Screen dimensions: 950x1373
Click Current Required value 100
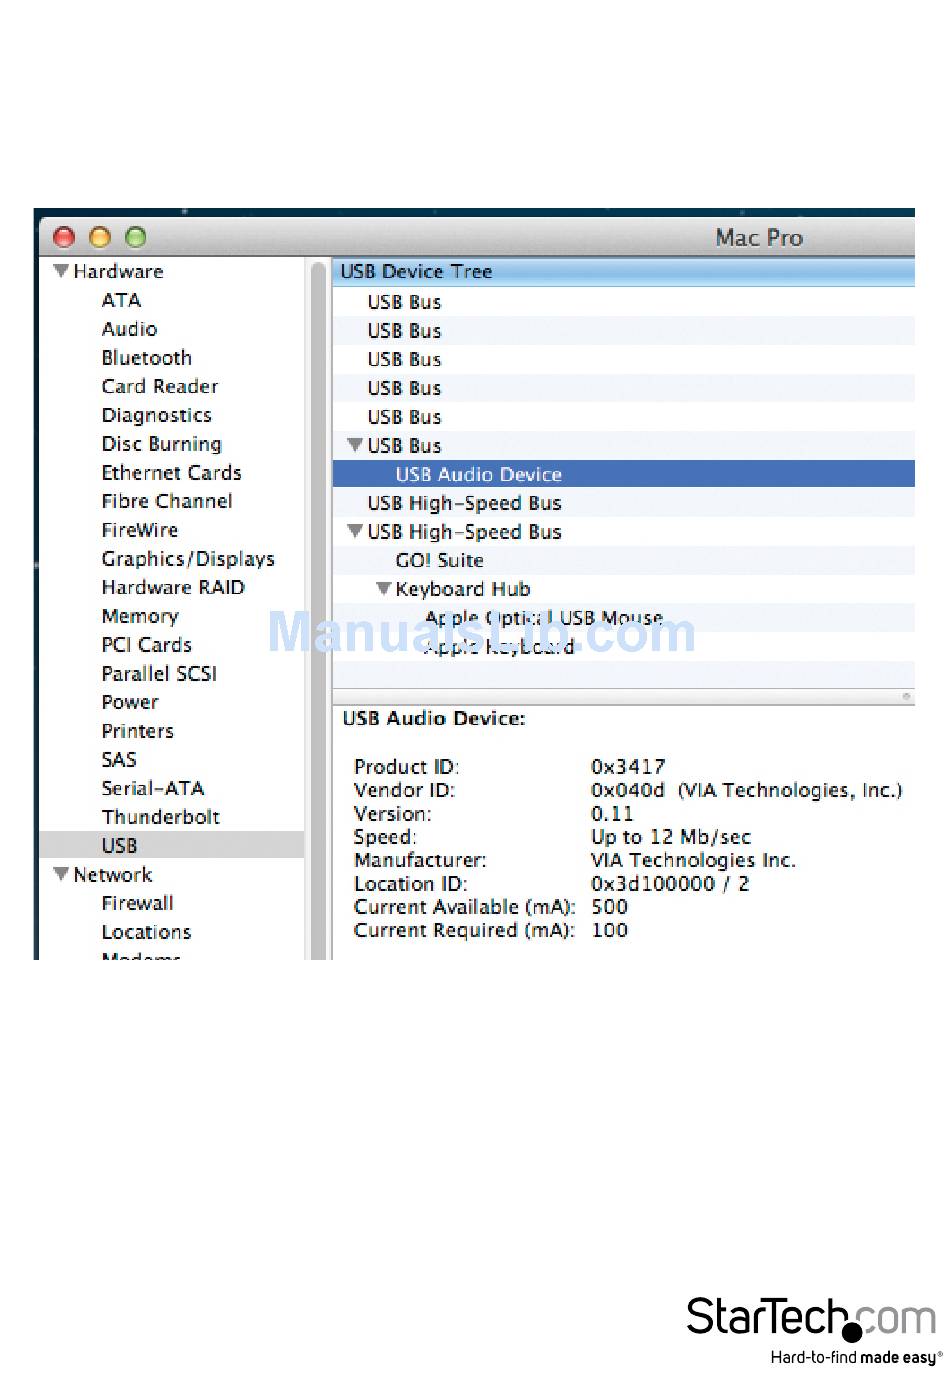609,930
